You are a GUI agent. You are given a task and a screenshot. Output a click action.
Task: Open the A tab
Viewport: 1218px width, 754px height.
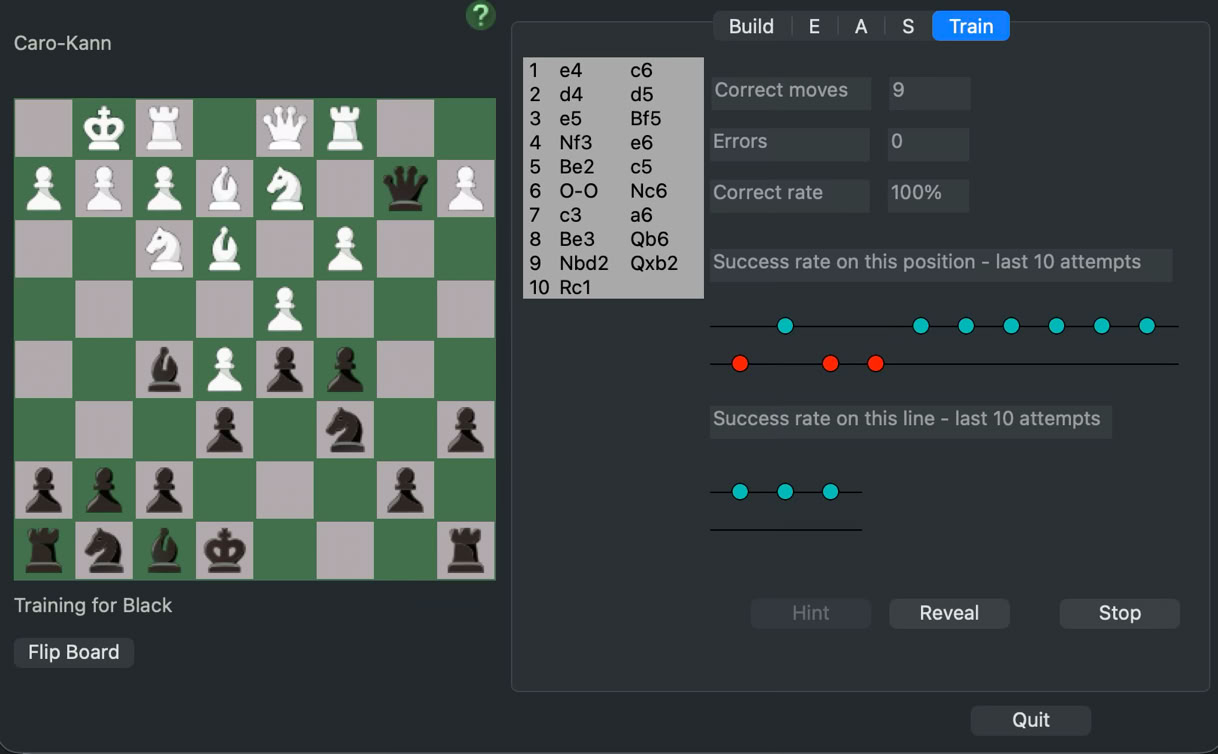(x=861, y=26)
